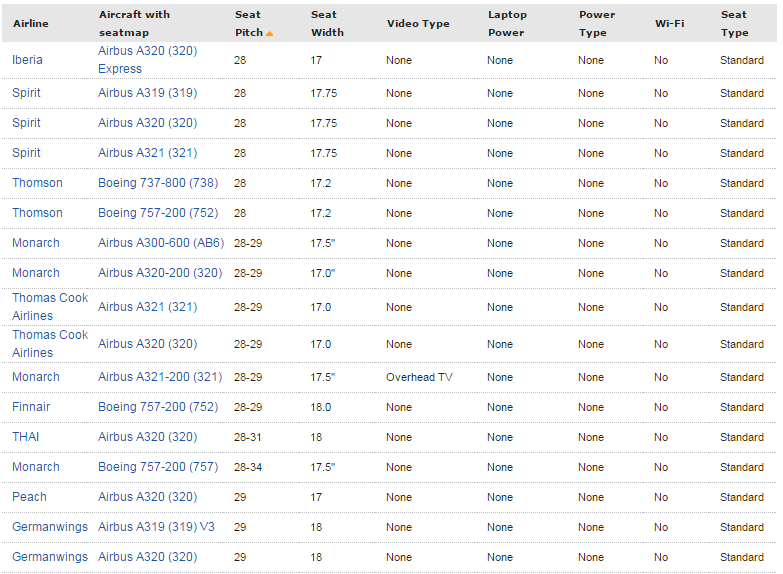Open Spirit Airbus A319 (319) seatmap
The image size is (783, 574).
[x=147, y=93]
